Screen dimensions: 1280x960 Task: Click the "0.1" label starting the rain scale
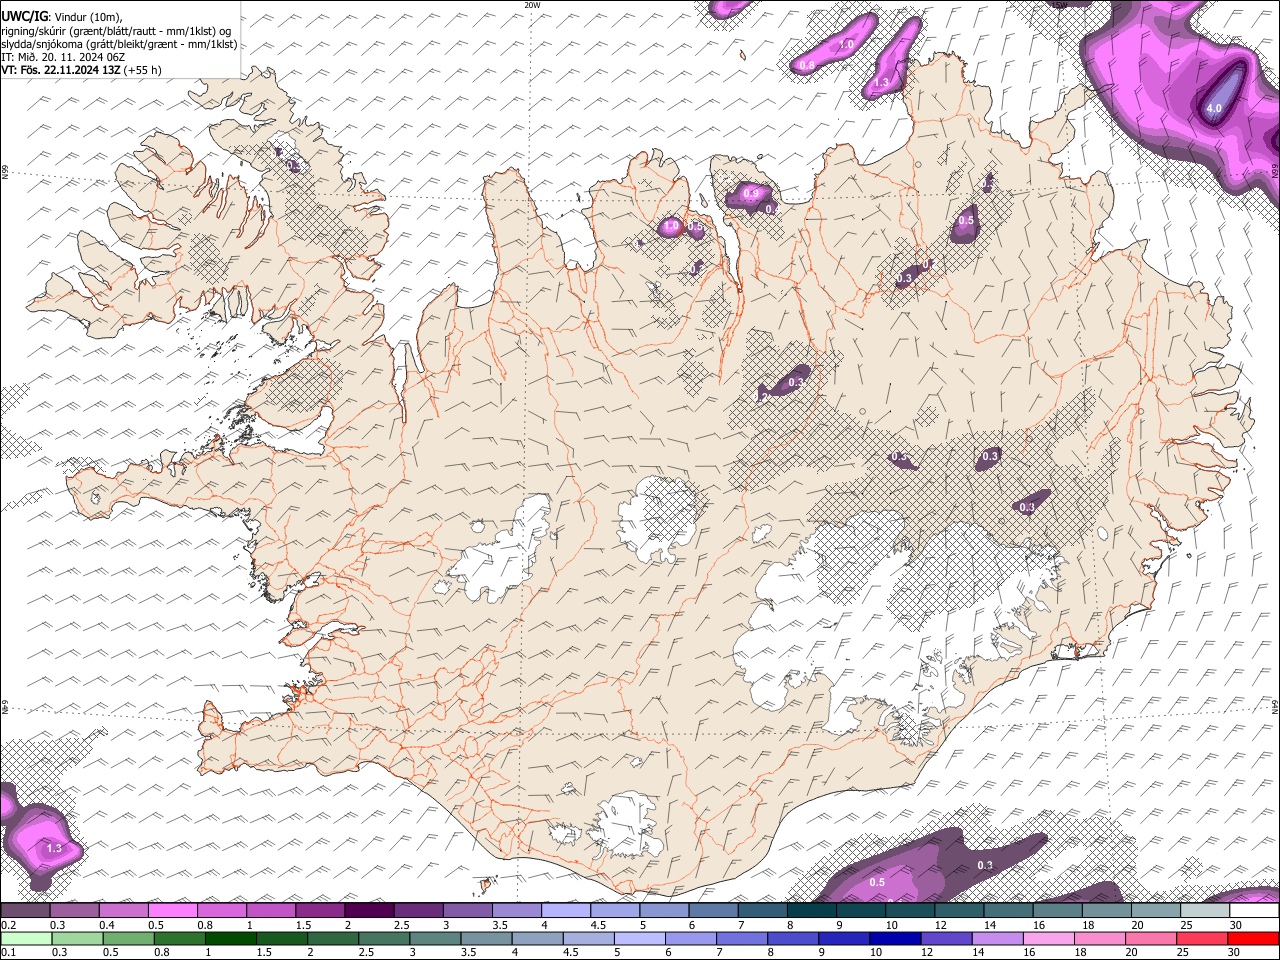[x=8, y=953]
